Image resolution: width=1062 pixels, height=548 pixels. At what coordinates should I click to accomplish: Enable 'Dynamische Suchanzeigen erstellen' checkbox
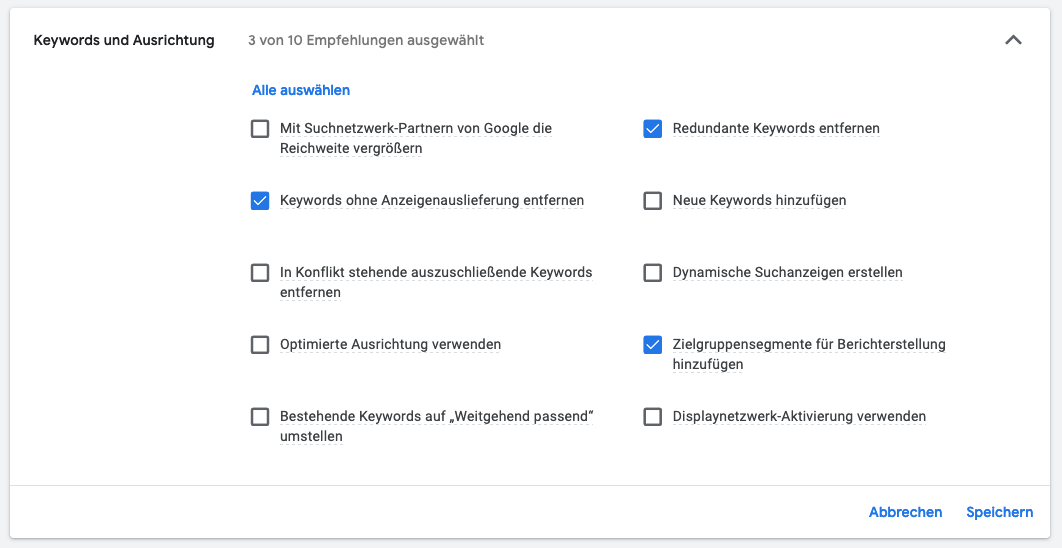[653, 273]
